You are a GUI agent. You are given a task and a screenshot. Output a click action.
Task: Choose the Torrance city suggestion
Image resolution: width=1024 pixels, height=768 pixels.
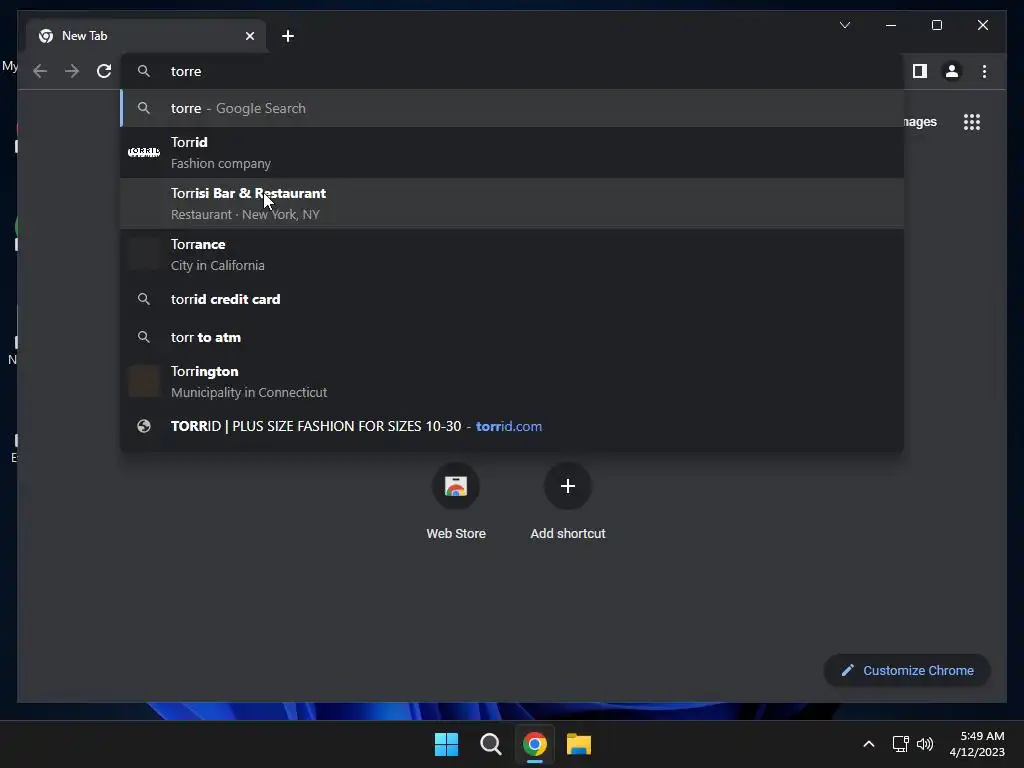coord(512,254)
